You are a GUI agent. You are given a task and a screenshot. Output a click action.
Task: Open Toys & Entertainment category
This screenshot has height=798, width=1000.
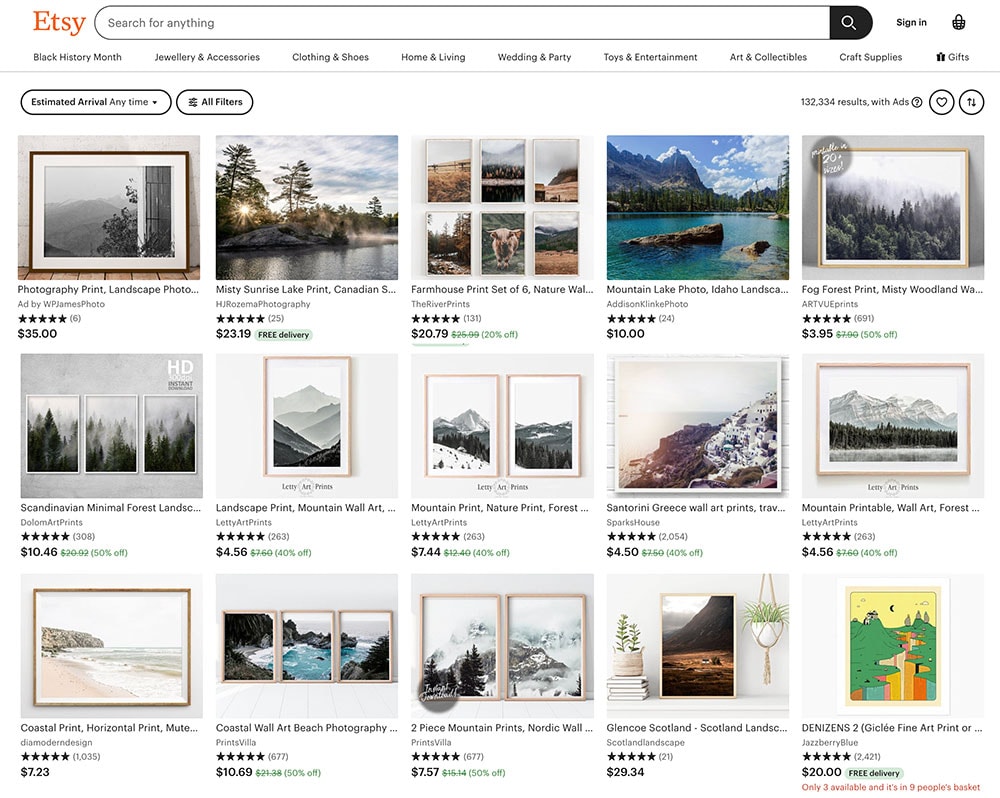point(651,57)
